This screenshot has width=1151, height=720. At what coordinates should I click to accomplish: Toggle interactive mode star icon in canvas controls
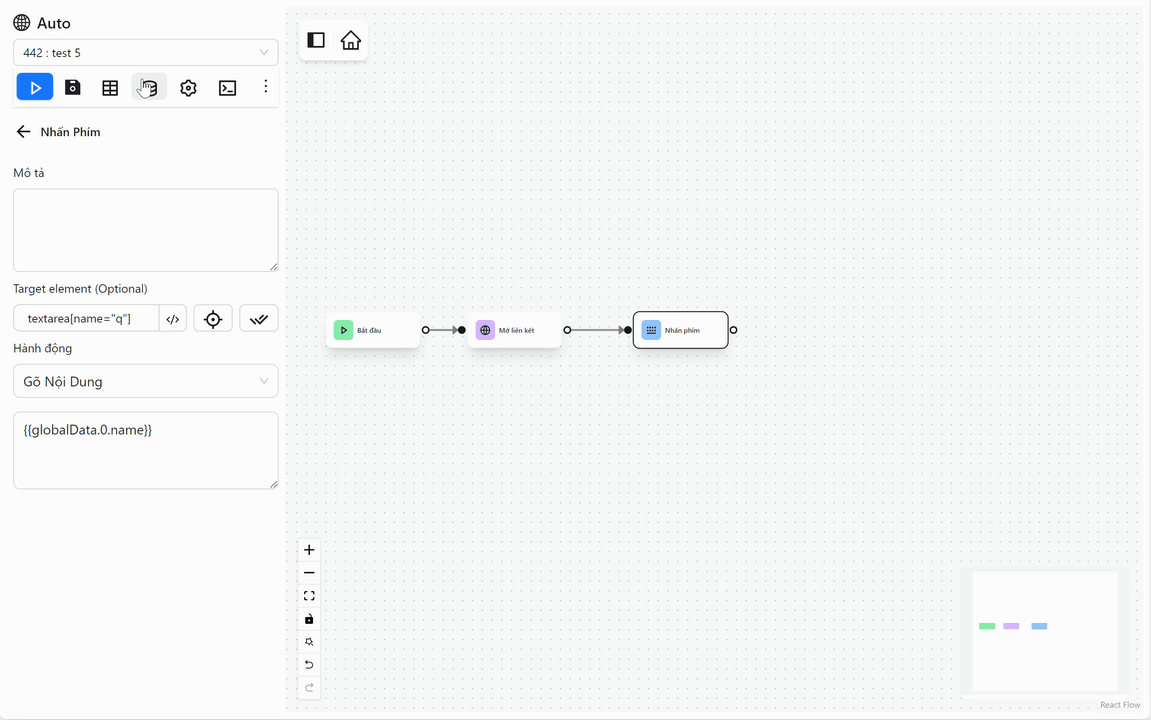click(x=309, y=641)
